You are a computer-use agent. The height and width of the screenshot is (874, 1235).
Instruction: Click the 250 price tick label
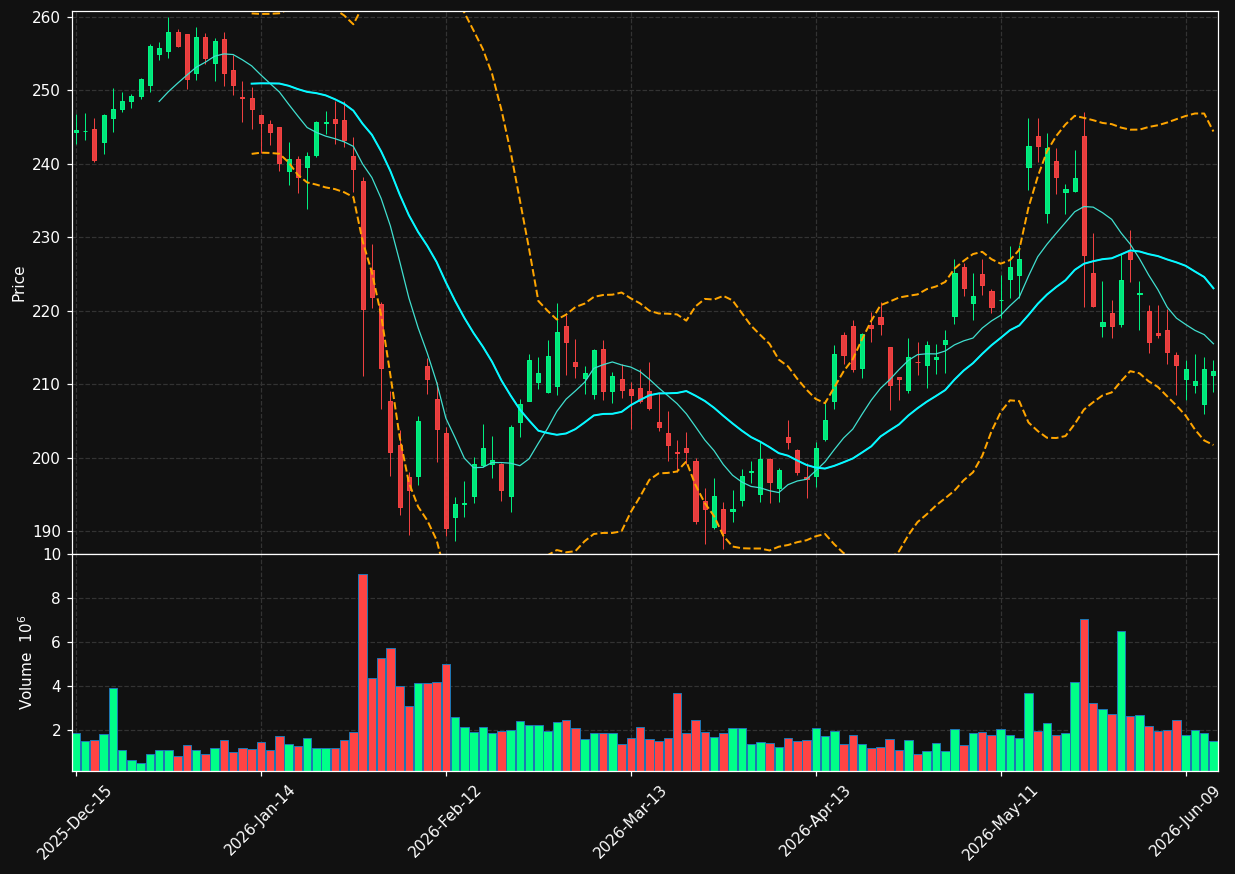click(x=48, y=90)
